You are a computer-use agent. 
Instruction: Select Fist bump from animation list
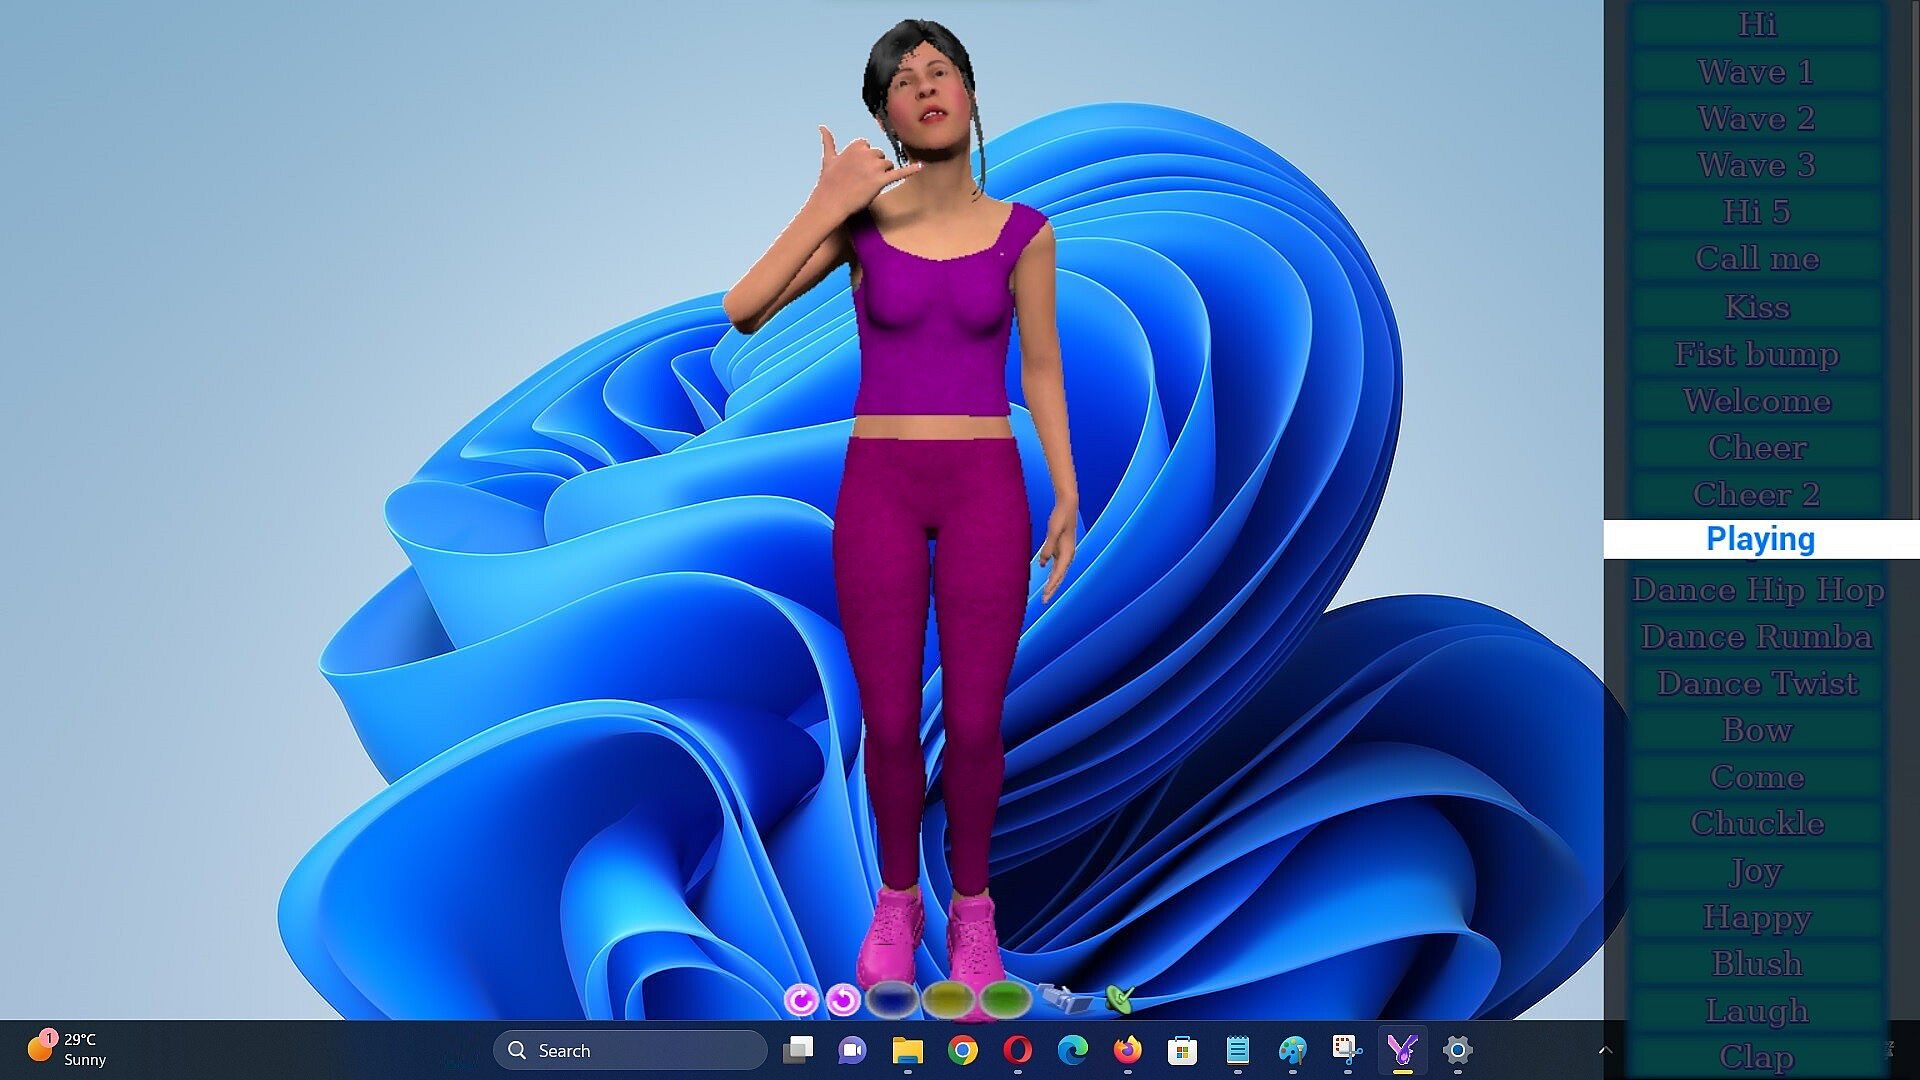[x=1756, y=354]
